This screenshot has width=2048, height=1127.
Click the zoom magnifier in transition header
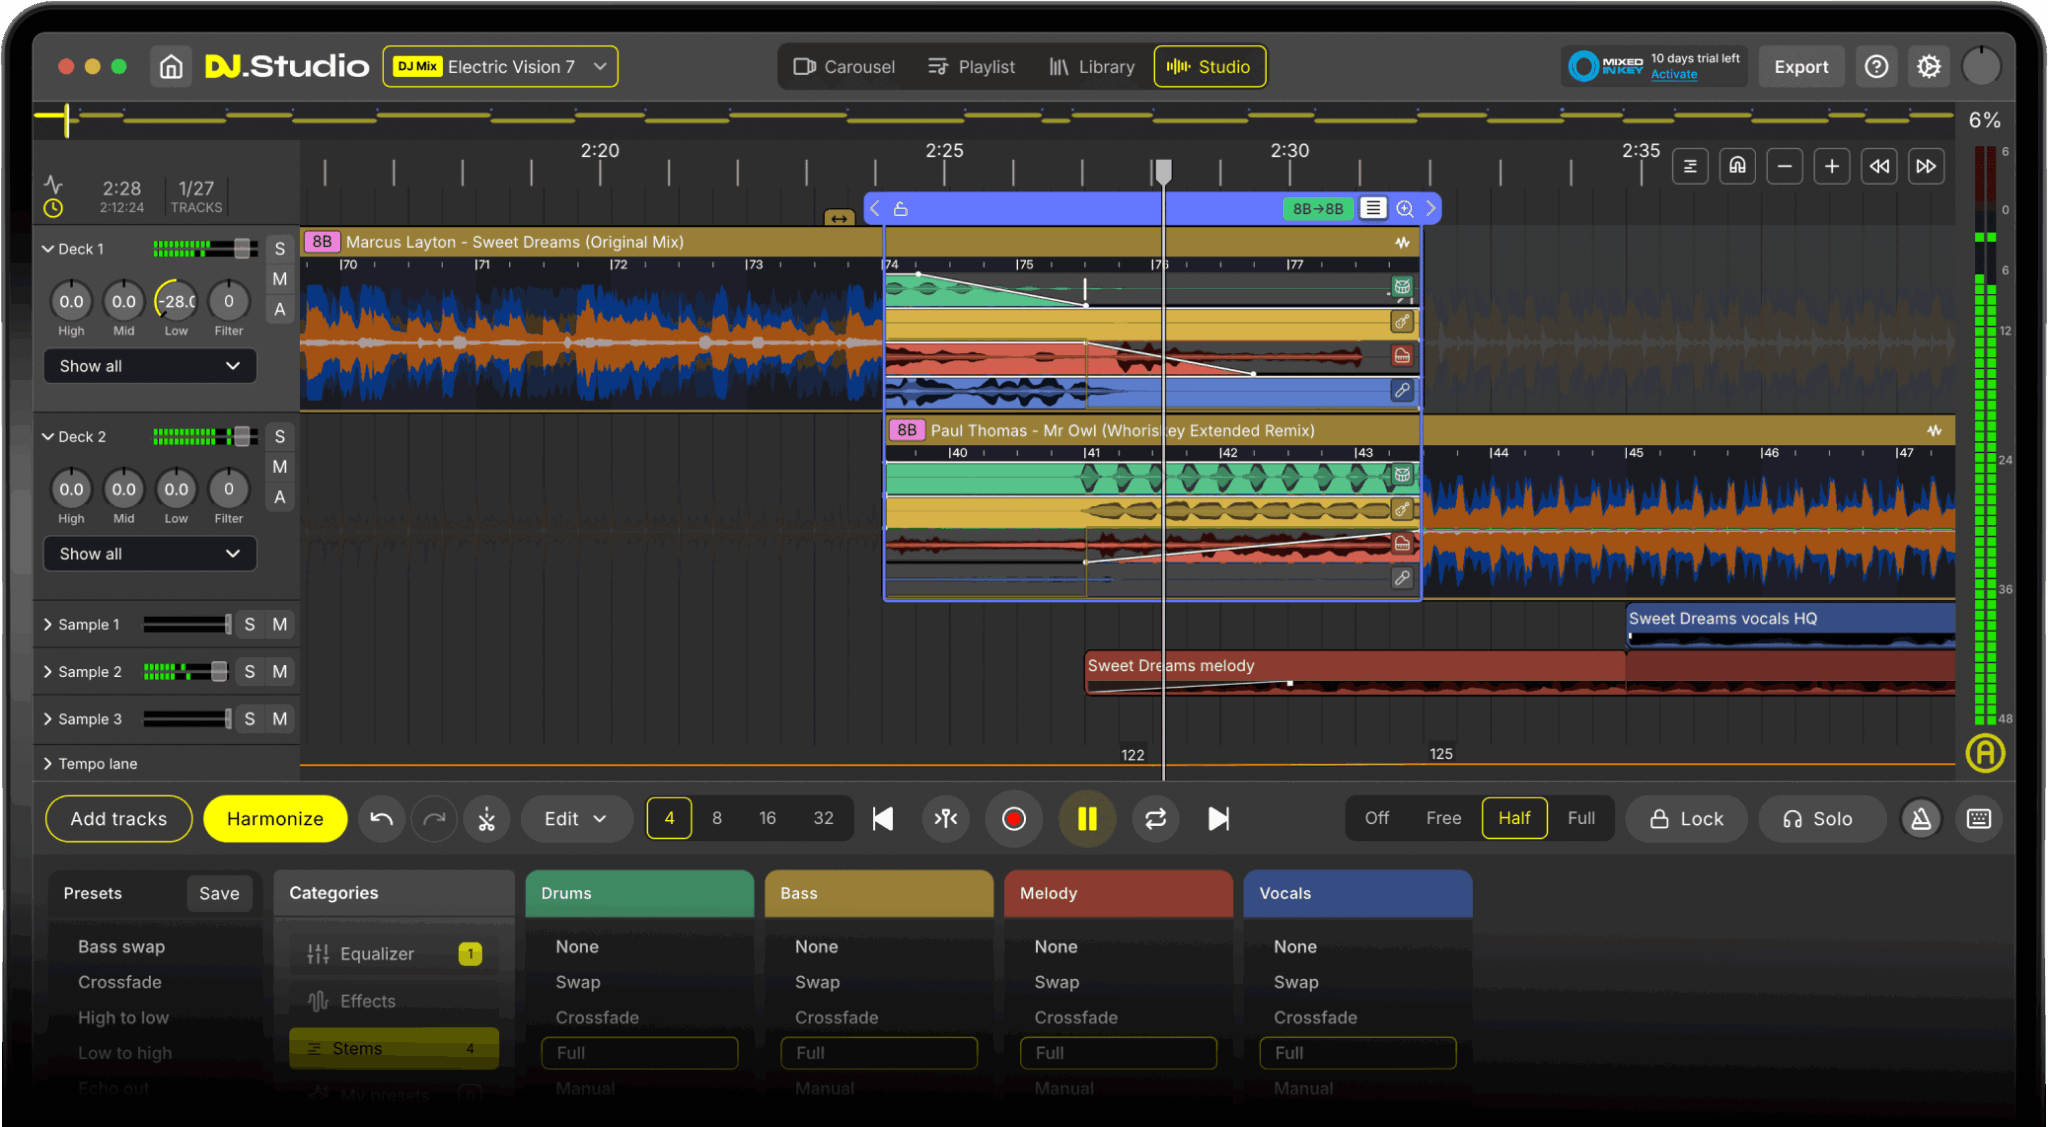pyautogui.click(x=1404, y=208)
